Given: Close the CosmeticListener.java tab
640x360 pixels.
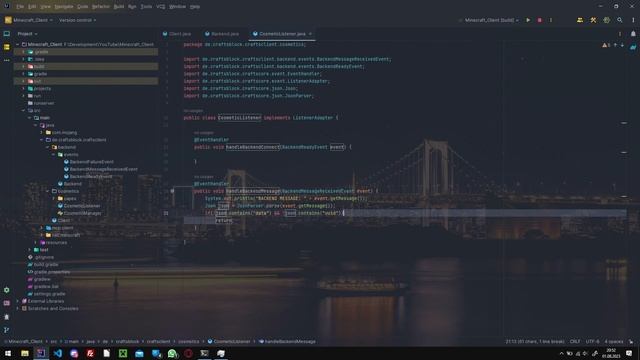Looking at the screenshot, I should pyautogui.click(x=310, y=34).
